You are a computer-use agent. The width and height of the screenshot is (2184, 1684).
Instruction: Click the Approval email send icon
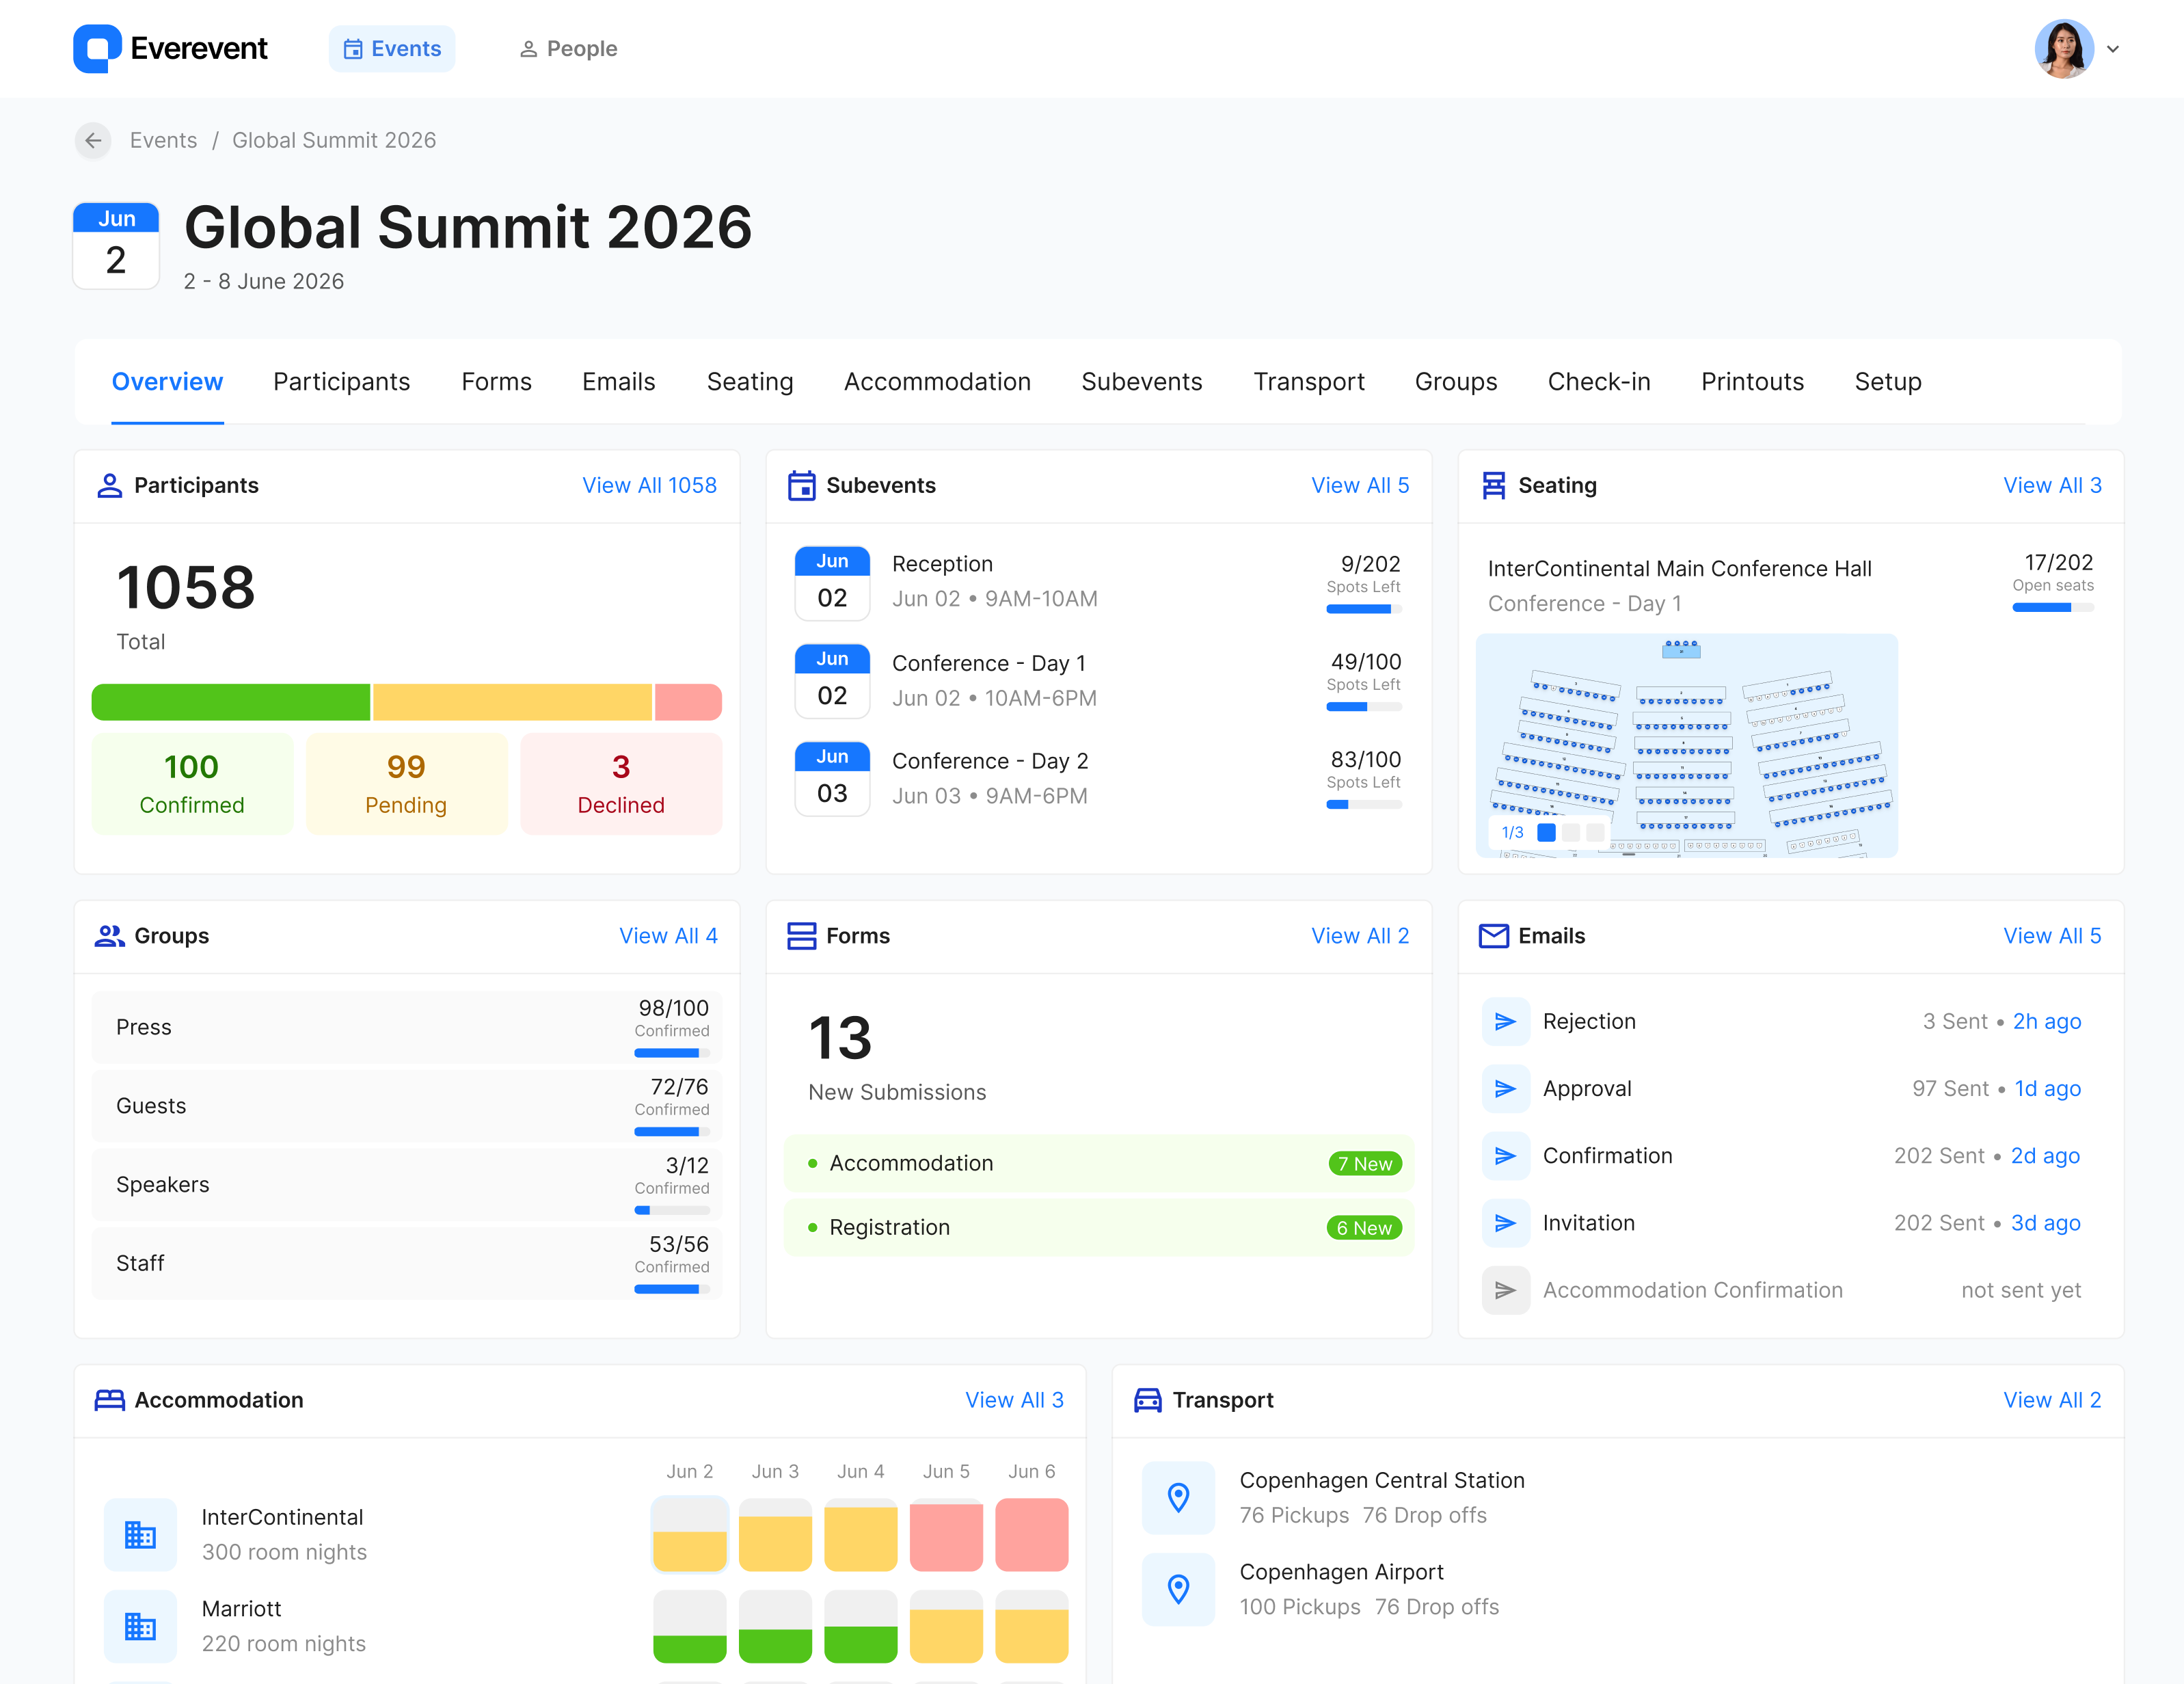point(1505,1088)
